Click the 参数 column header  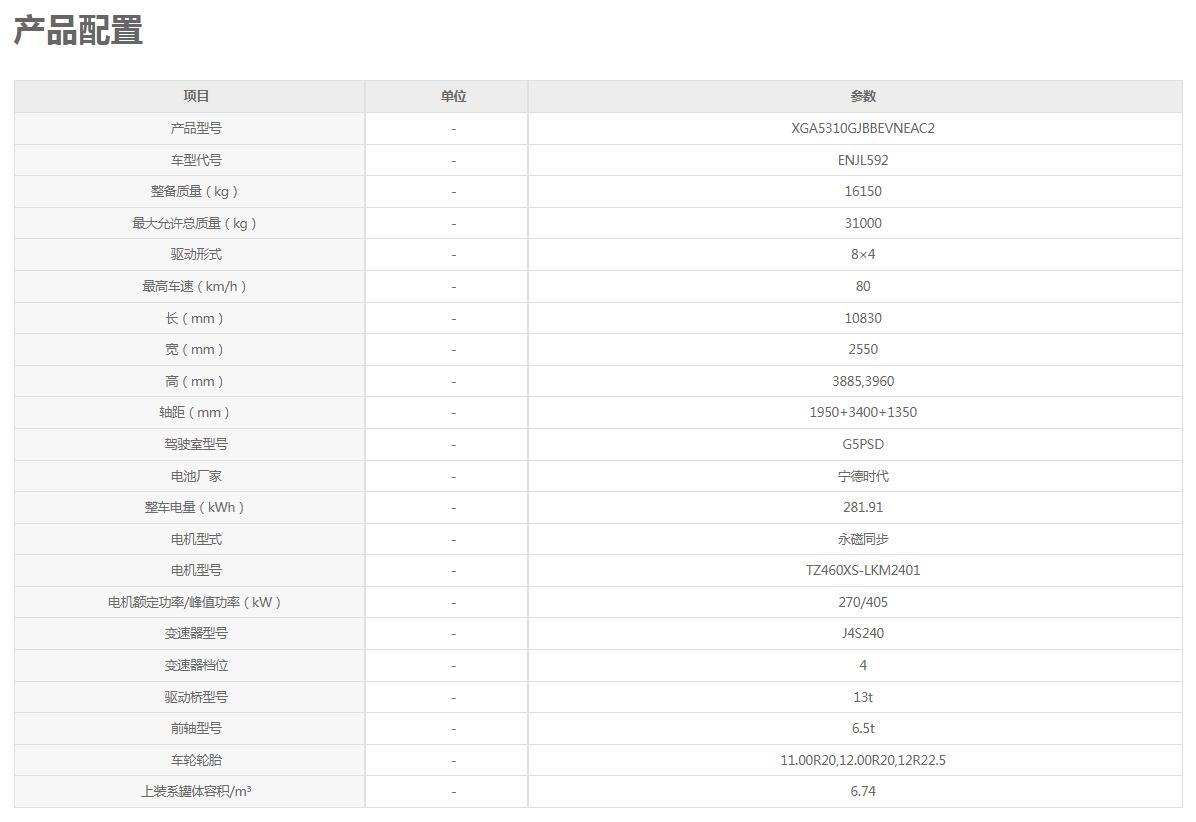pyautogui.click(x=862, y=96)
